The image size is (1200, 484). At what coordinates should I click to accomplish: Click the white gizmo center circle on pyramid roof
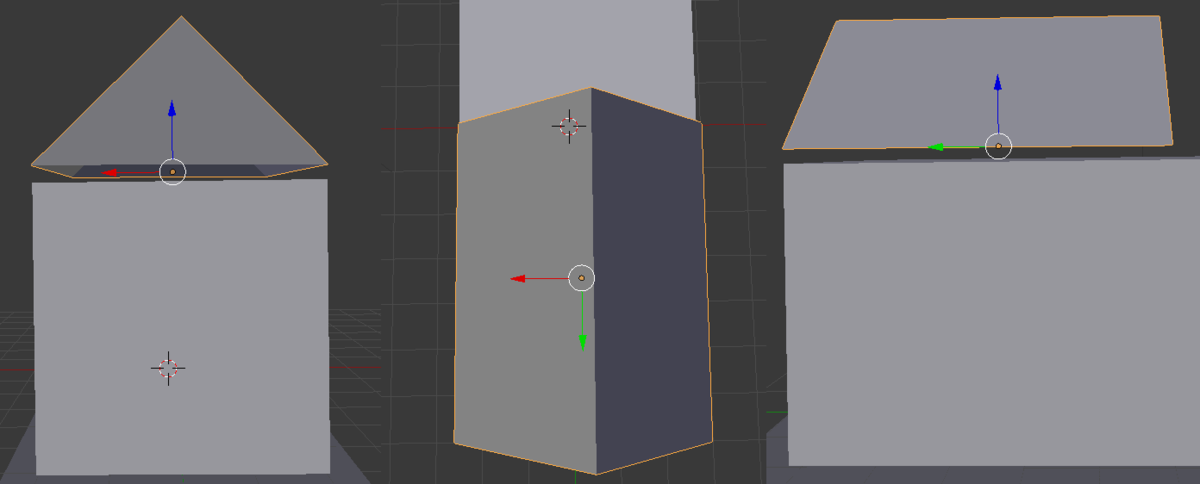point(172,172)
